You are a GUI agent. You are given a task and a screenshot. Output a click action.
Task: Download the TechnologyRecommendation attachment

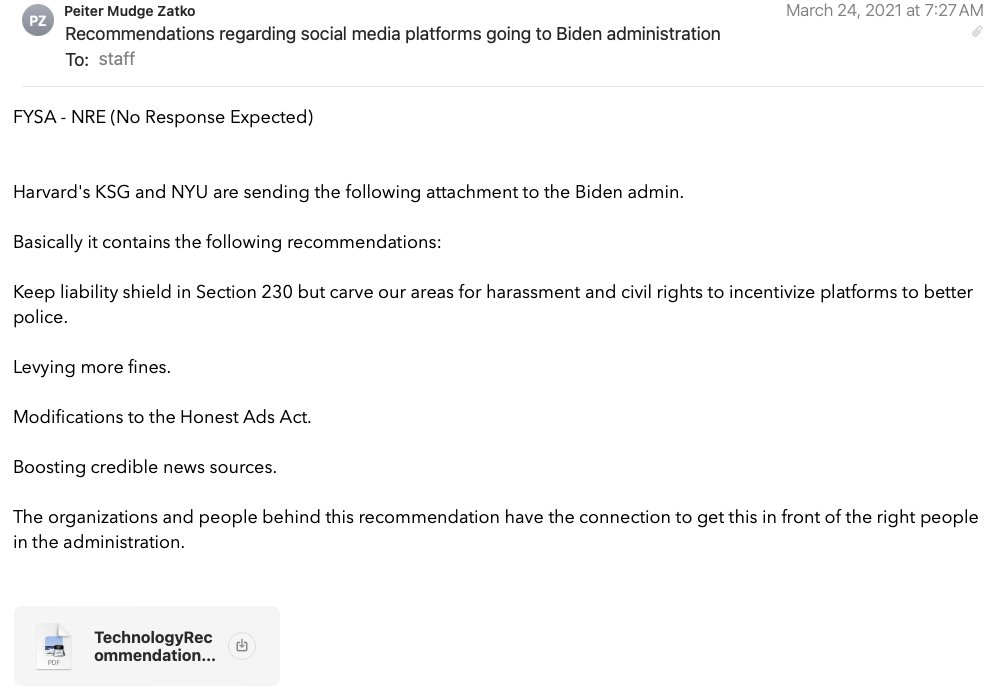(241, 646)
